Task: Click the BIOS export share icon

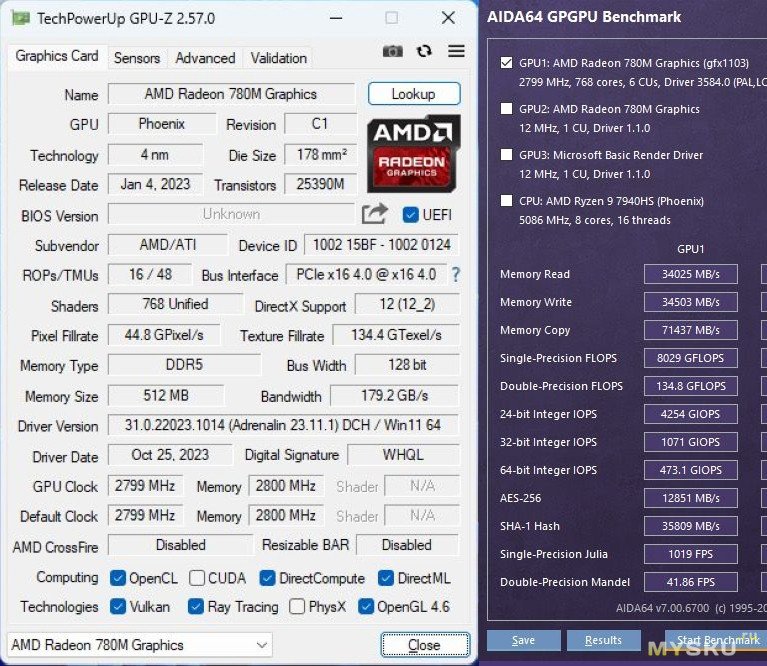Action: click(374, 214)
